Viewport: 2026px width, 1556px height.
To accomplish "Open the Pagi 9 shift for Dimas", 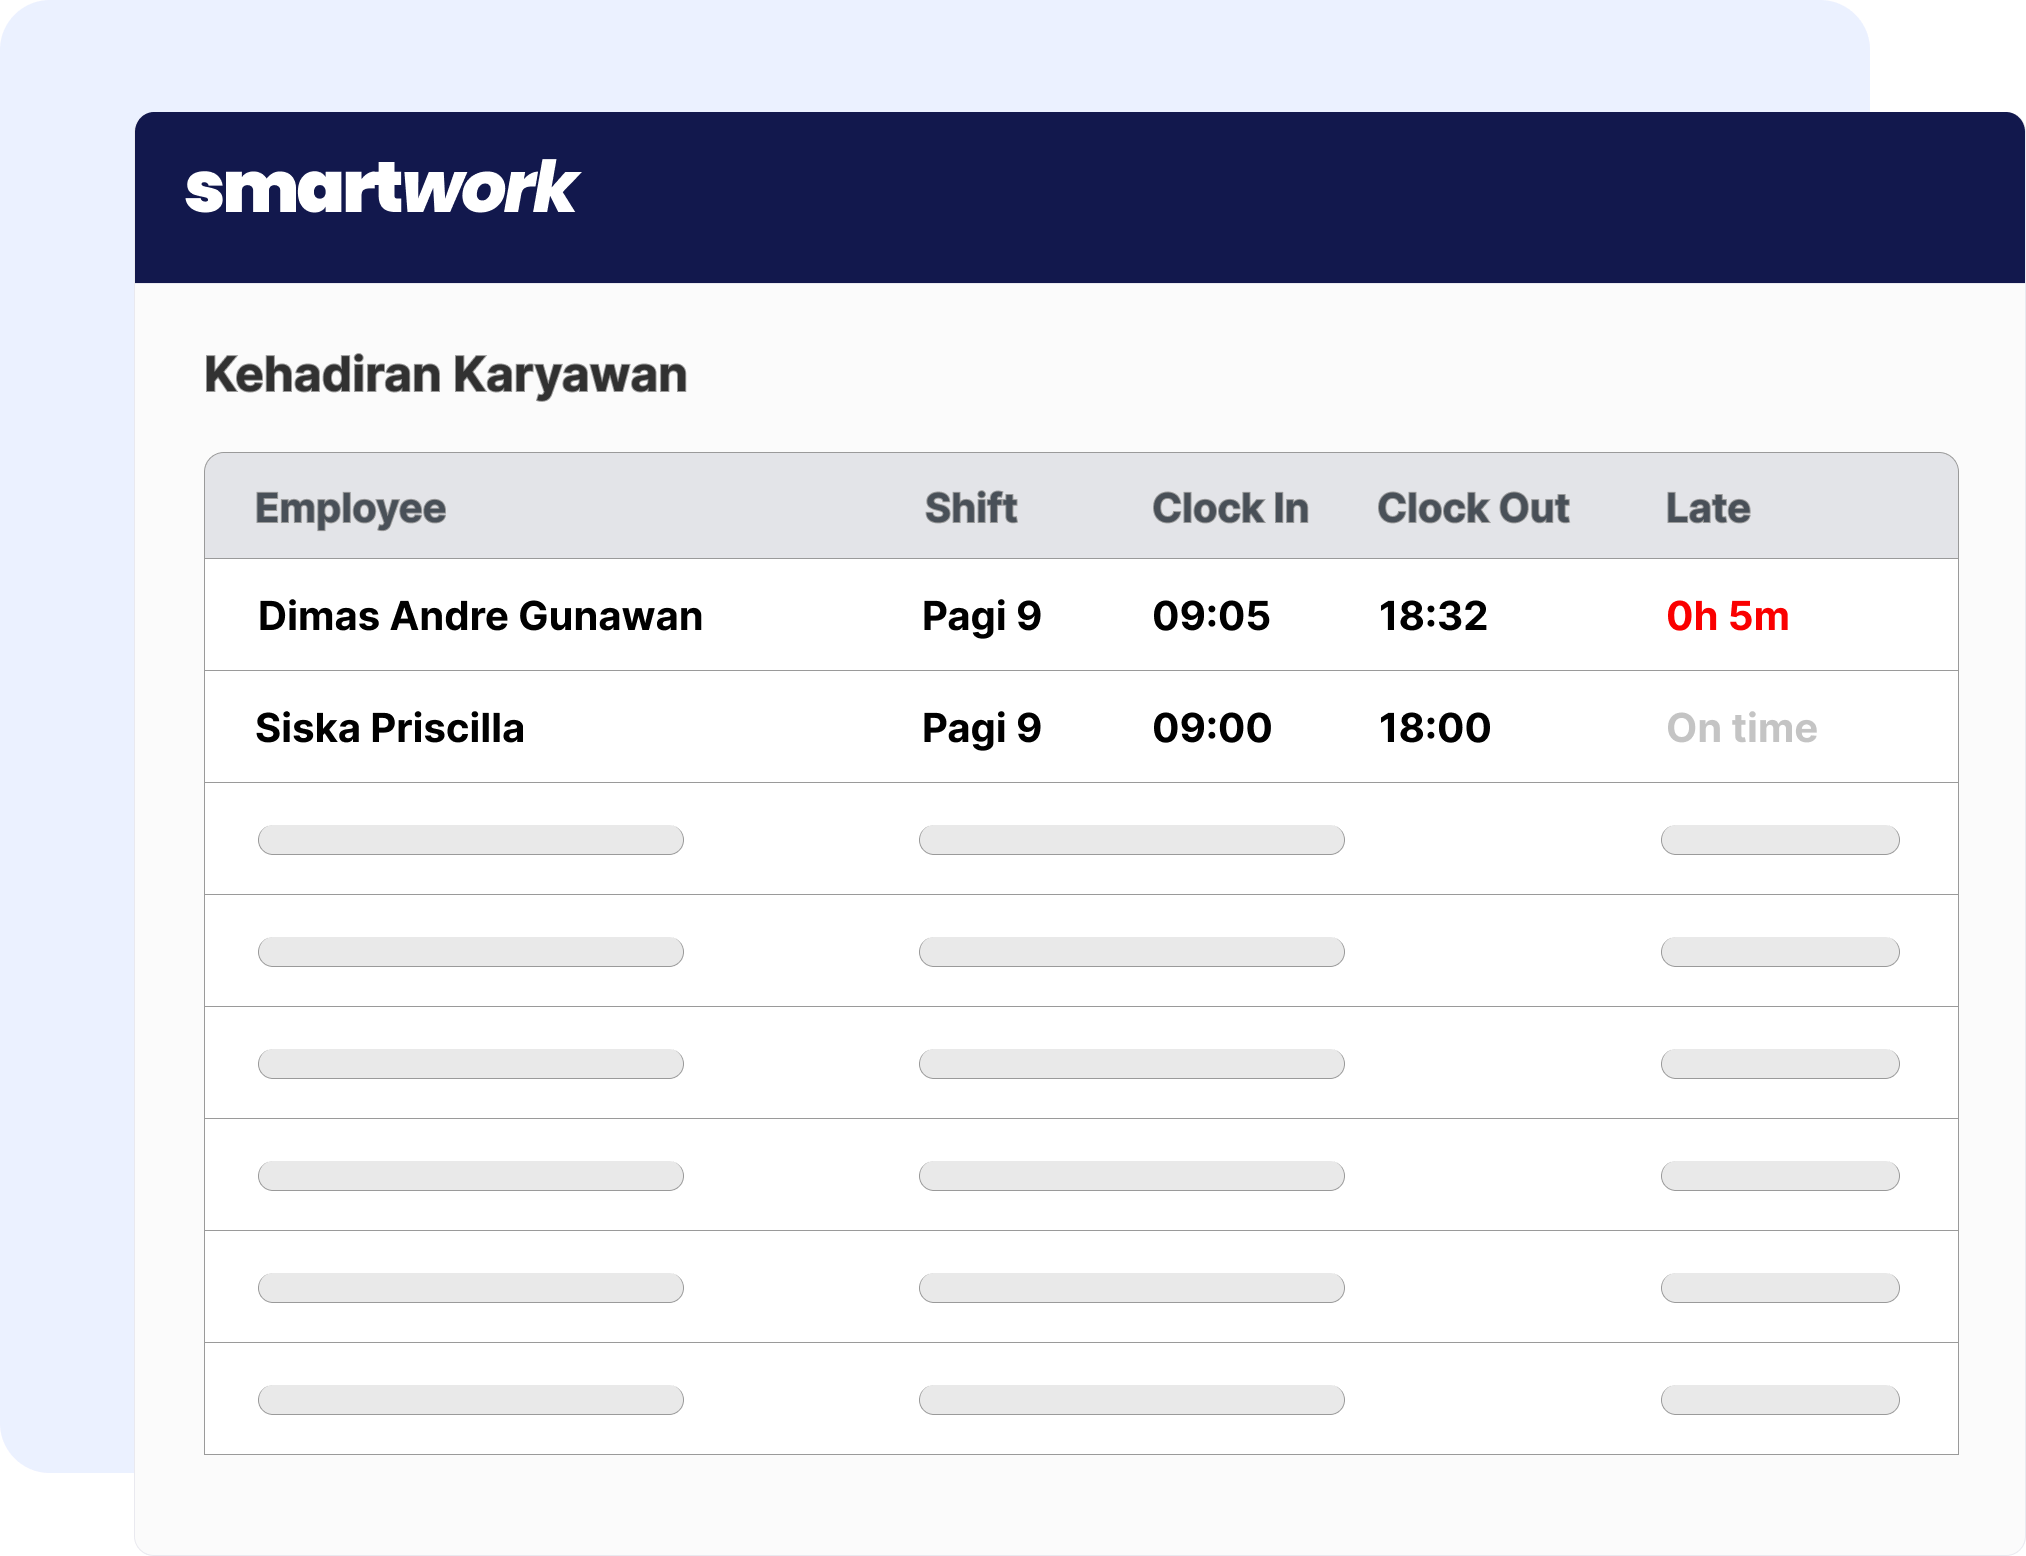I will click(x=982, y=616).
